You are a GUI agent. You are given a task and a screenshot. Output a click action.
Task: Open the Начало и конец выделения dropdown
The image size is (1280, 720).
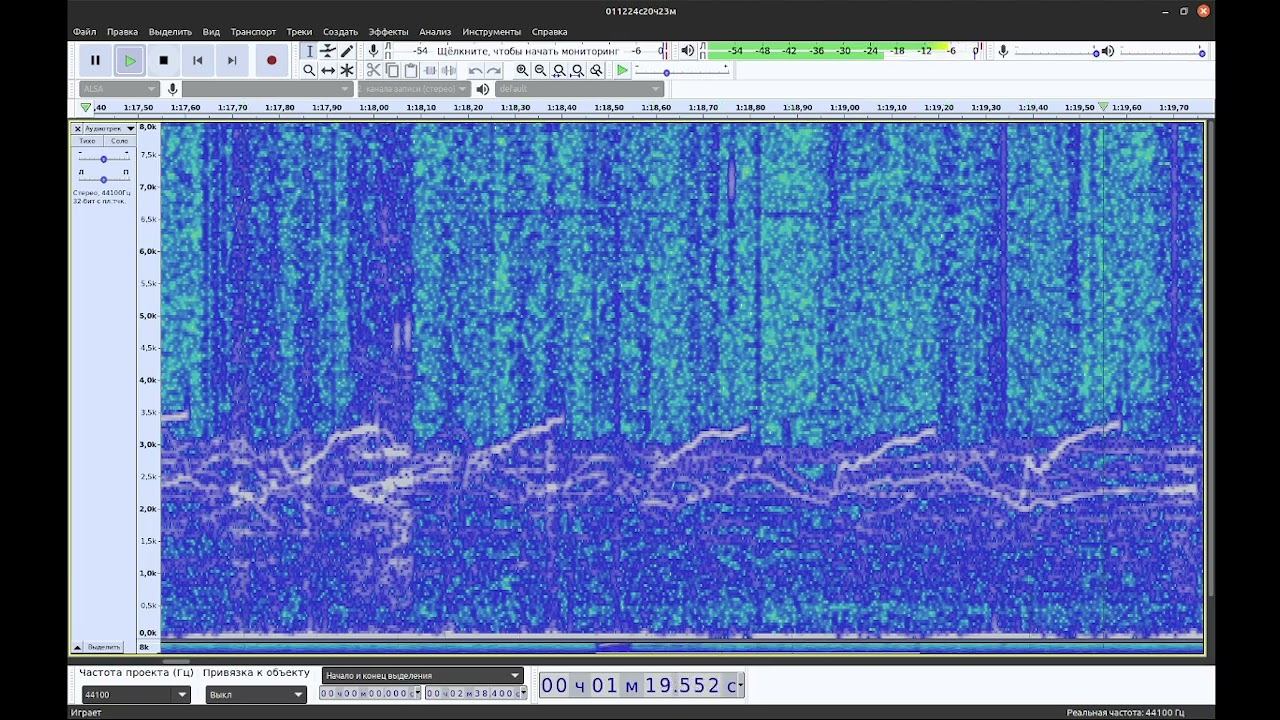(423, 675)
